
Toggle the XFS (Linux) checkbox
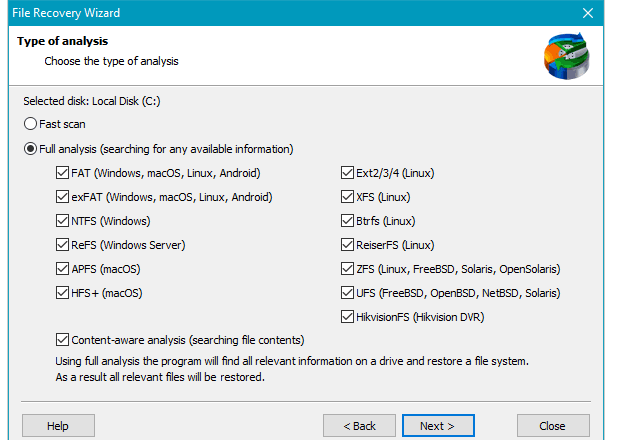point(347,197)
